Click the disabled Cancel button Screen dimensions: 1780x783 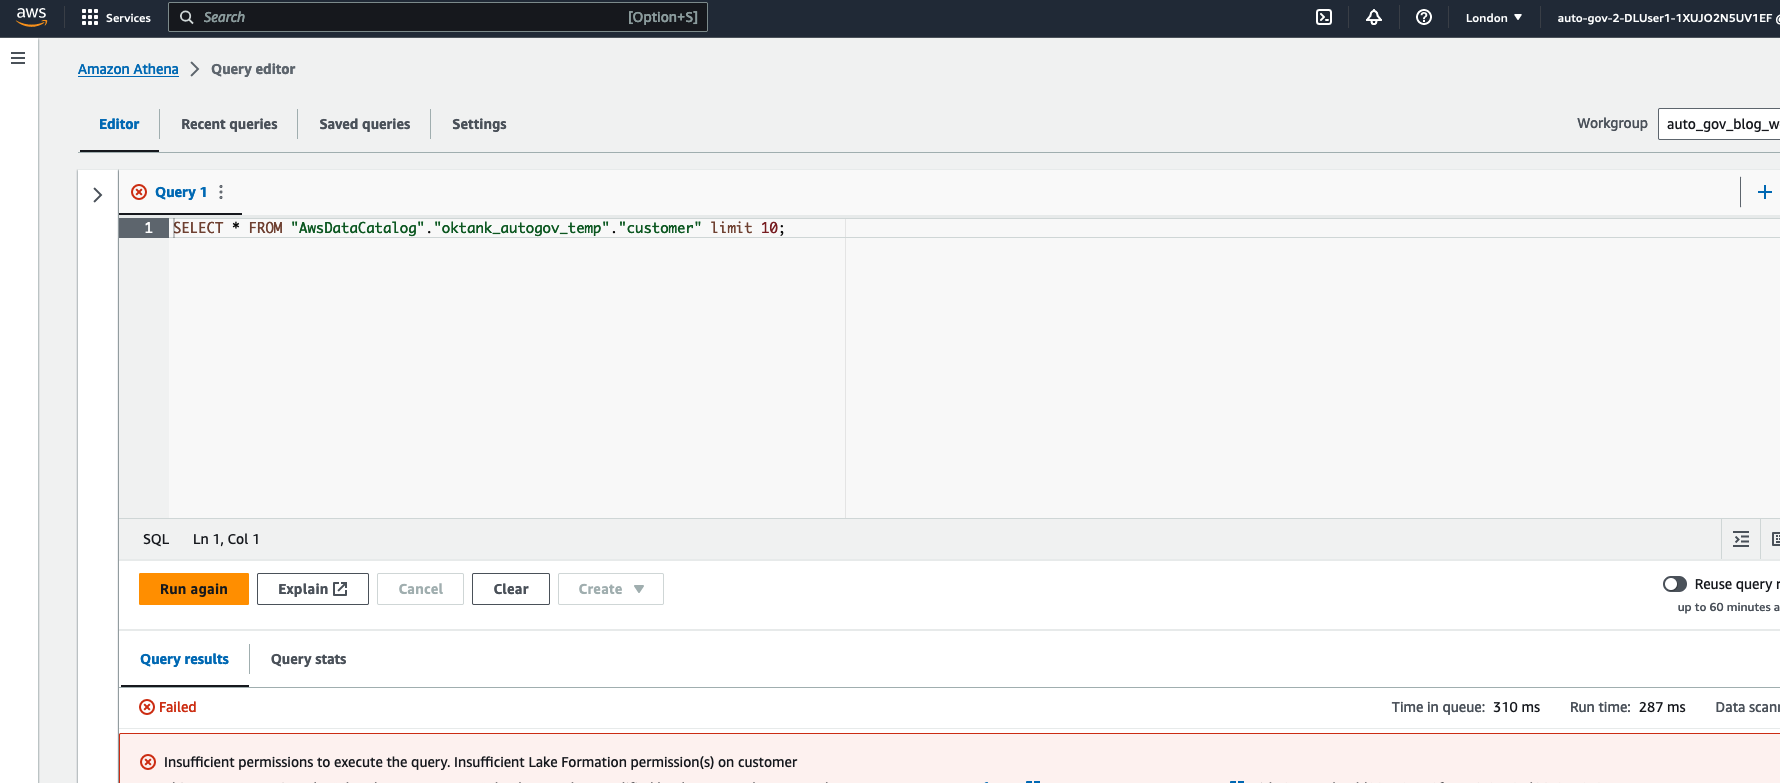[x=420, y=589]
